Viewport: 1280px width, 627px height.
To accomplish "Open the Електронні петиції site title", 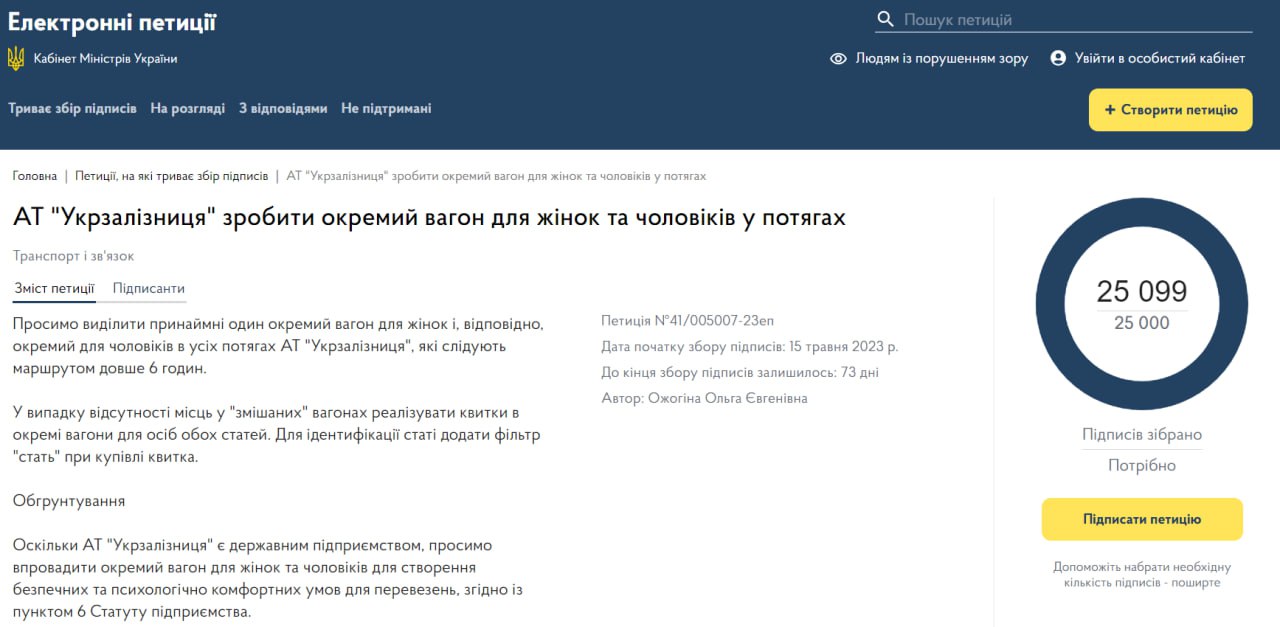I will (x=112, y=22).
